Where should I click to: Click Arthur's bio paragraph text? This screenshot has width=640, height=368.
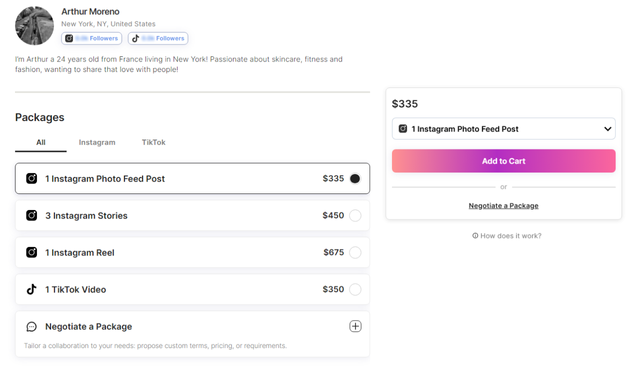[179, 64]
